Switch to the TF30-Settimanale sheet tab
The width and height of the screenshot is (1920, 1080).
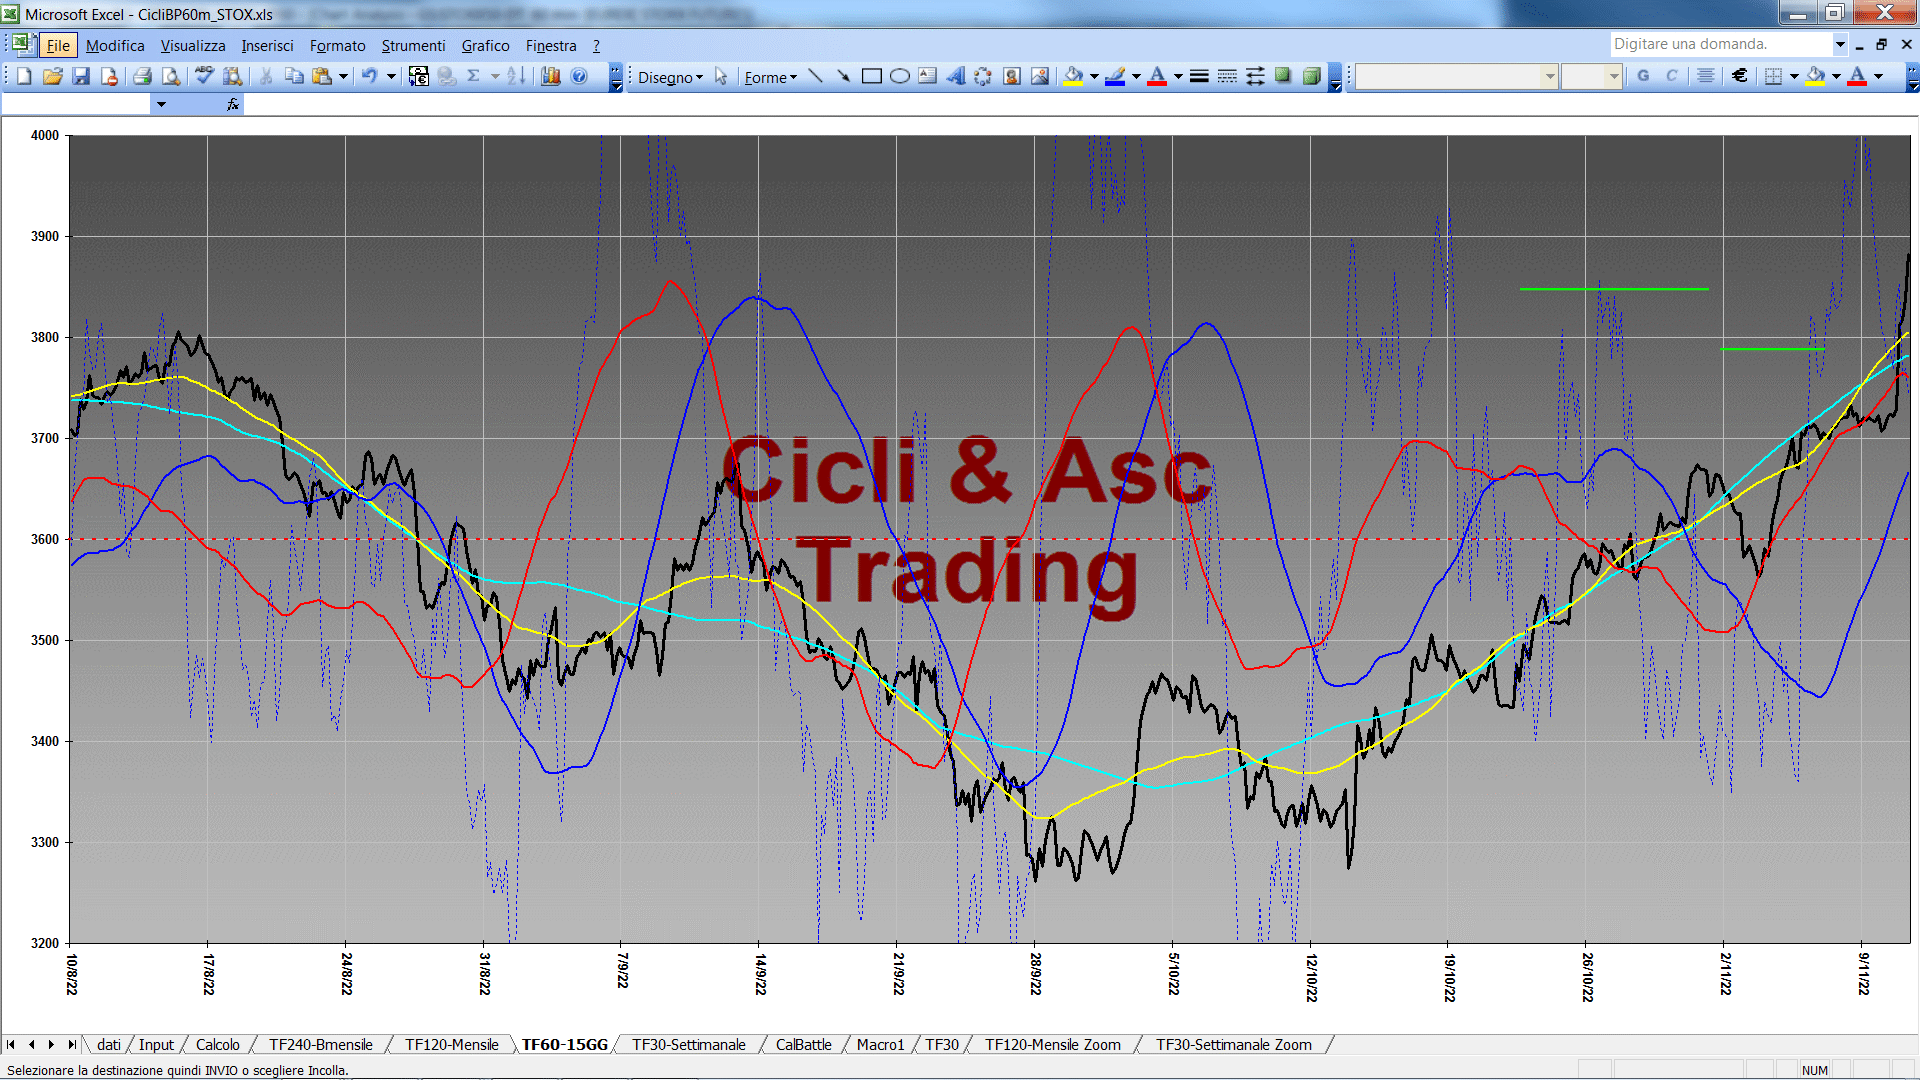point(688,1044)
